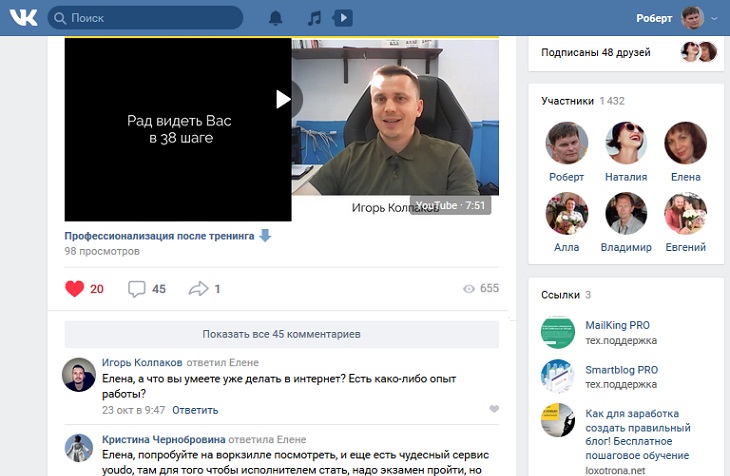Open the Наталия member name link
This screenshot has height=476, width=730.
626,177
